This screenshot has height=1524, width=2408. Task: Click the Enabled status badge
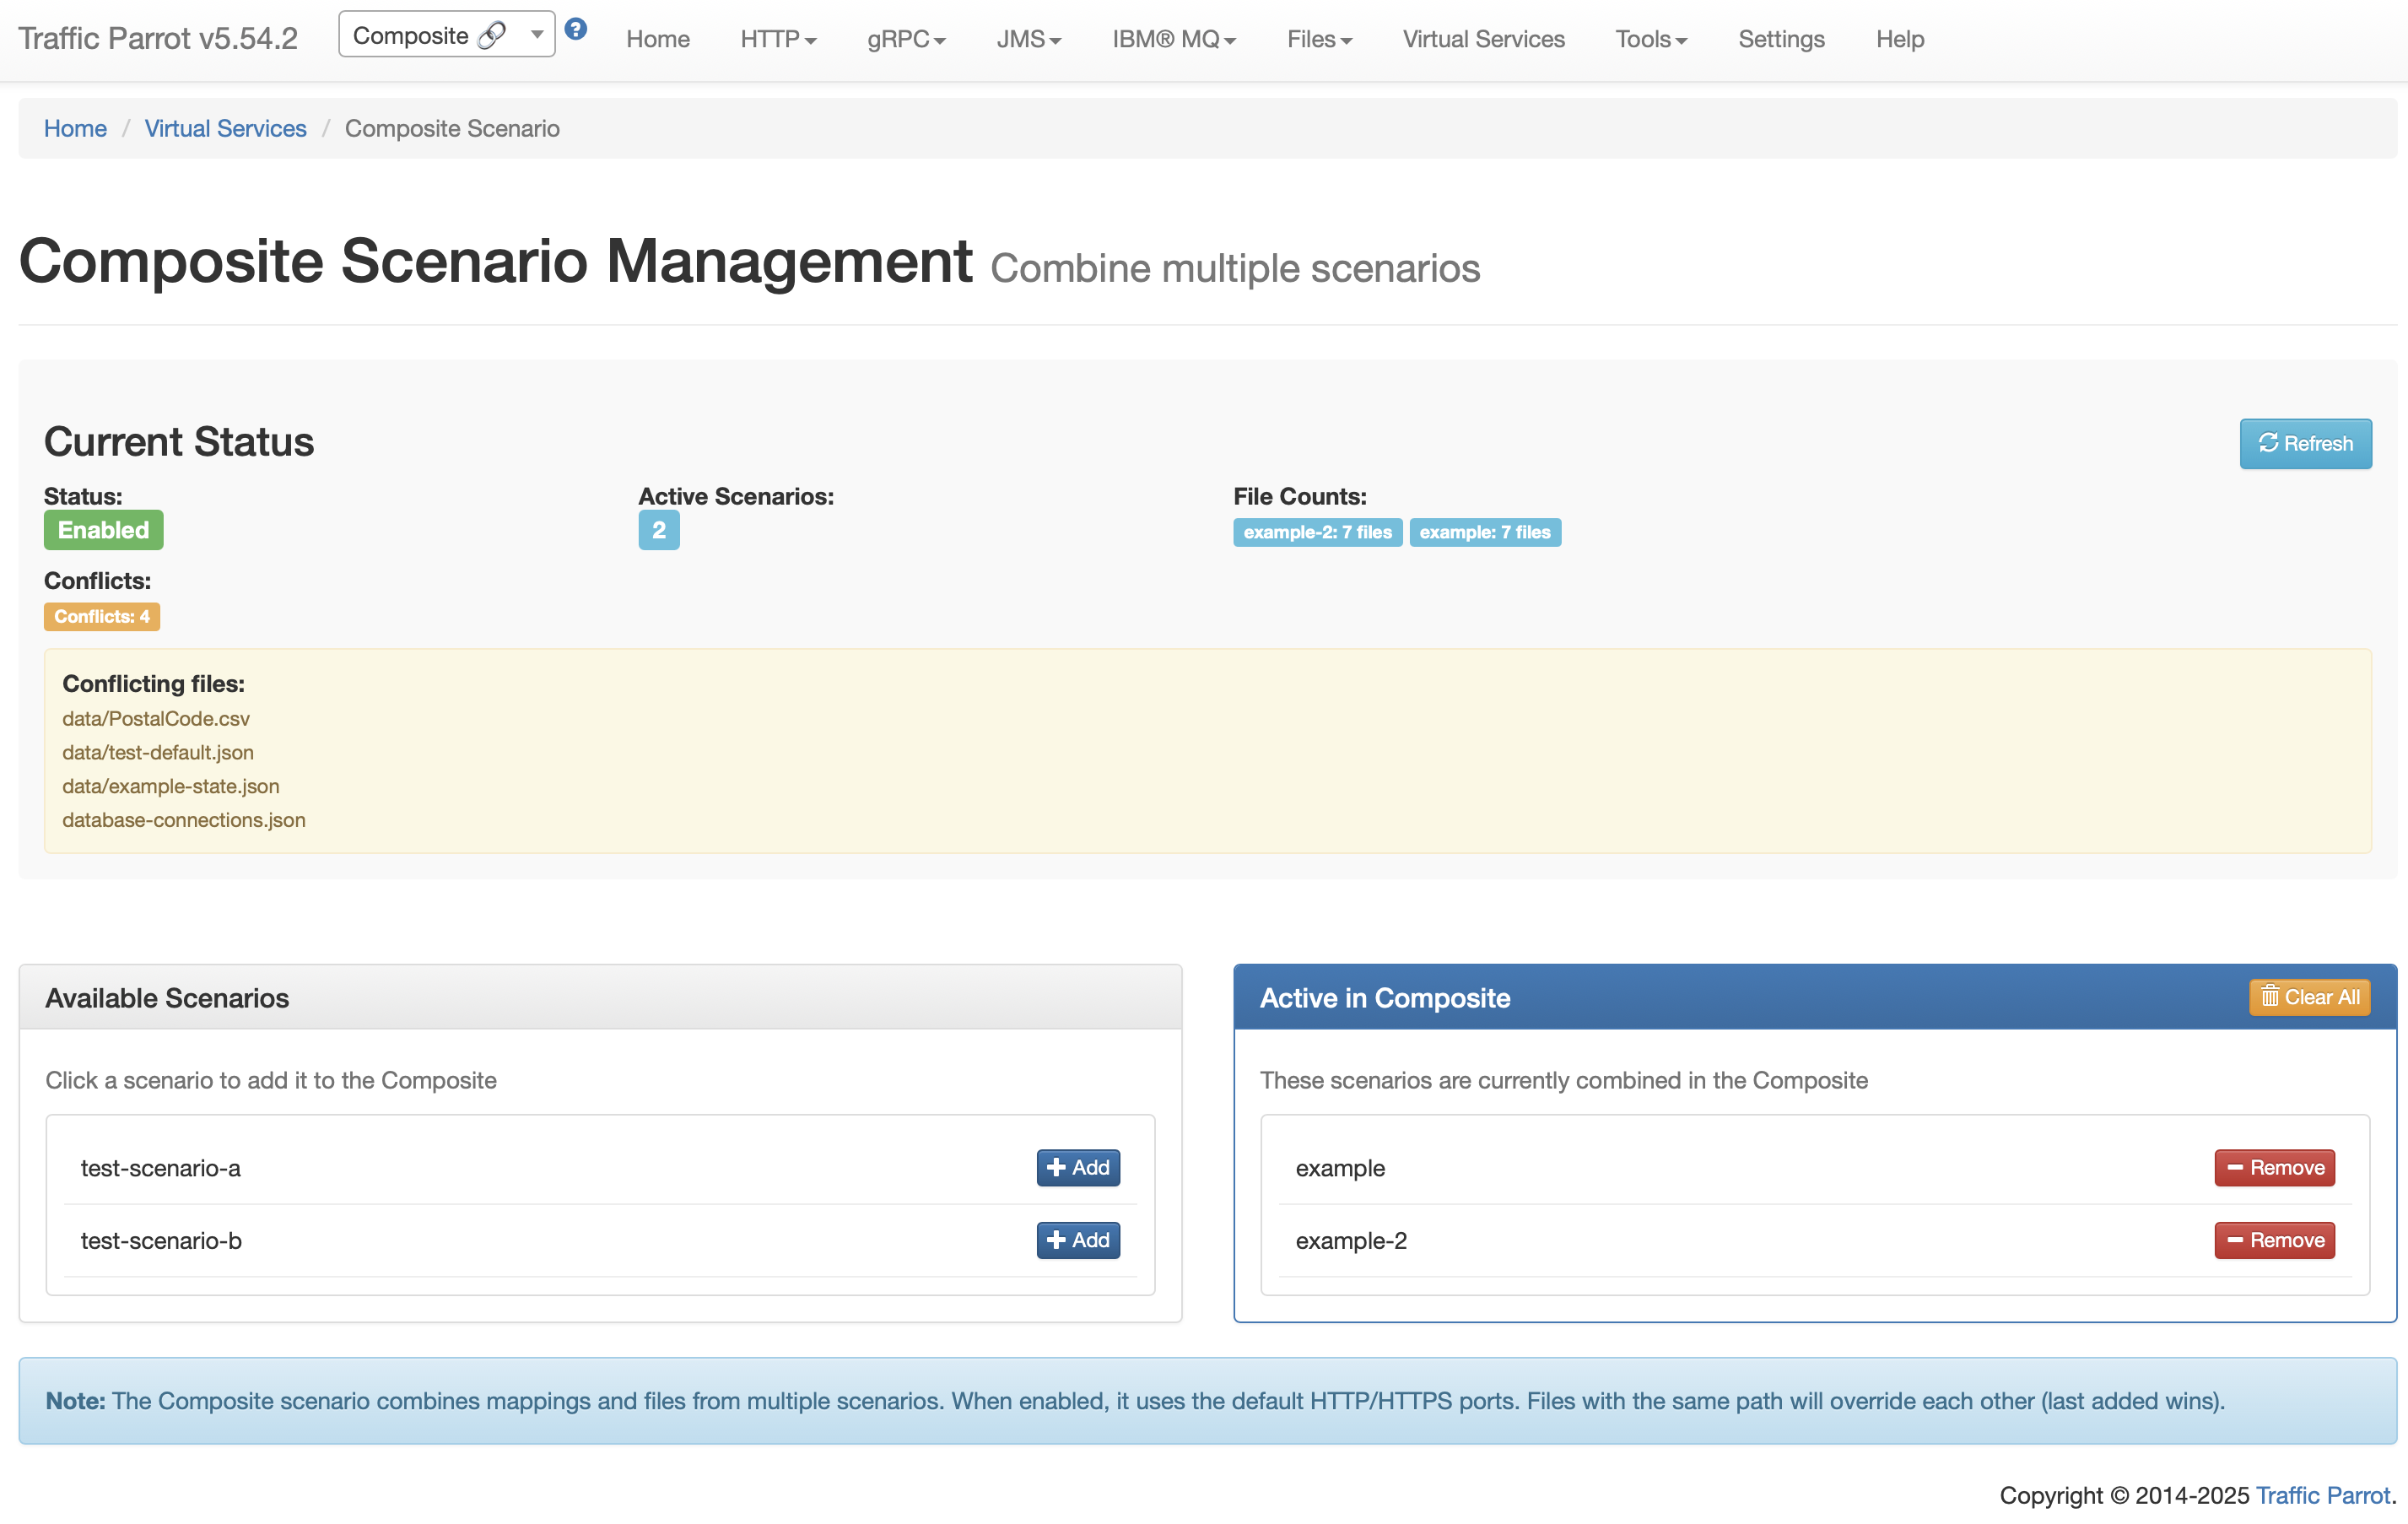[103, 530]
